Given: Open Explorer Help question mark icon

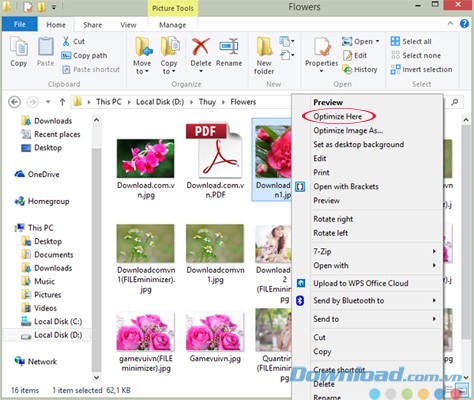Looking at the screenshot, I should pyautogui.click(x=464, y=23).
